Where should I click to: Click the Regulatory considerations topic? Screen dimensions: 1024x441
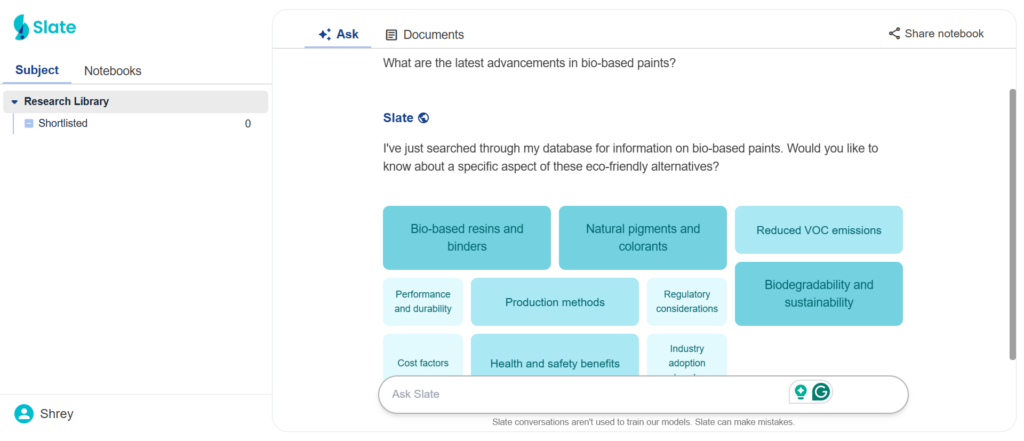686,302
